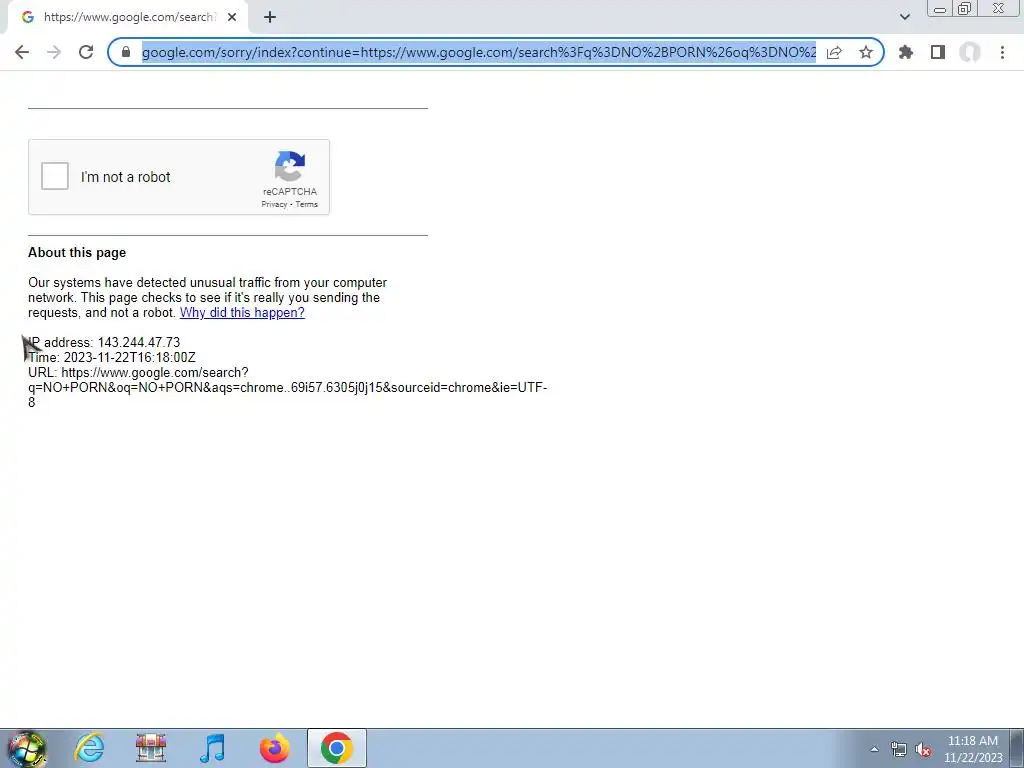Reload this page

[x=86, y=52]
